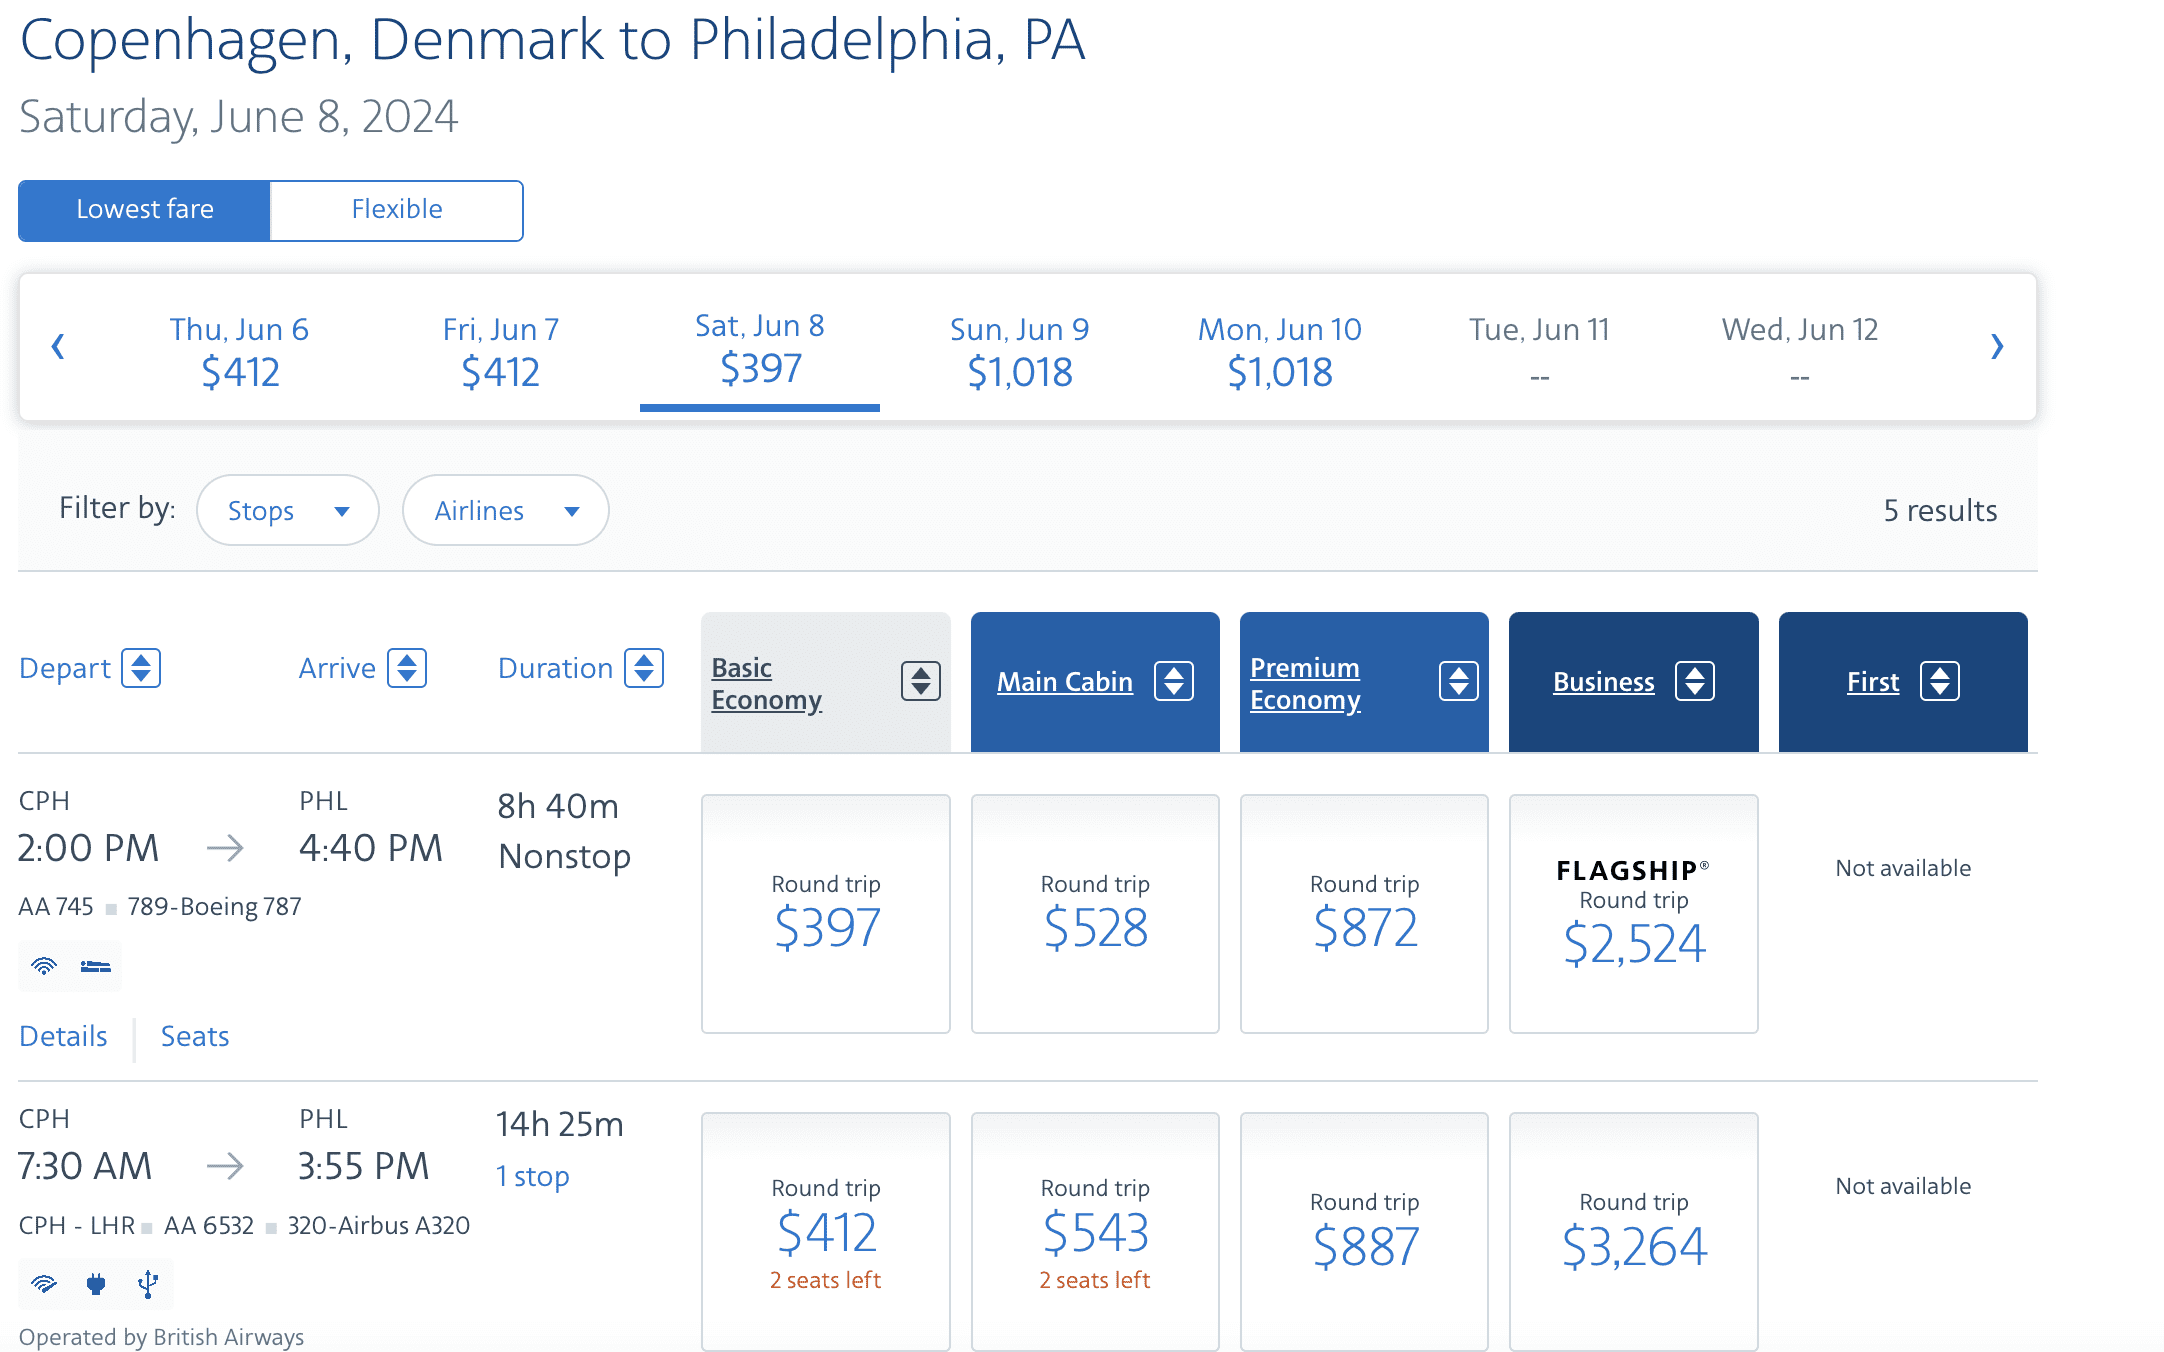Click the previous dates arrow
This screenshot has width=2164, height=1352.
[x=58, y=347]
